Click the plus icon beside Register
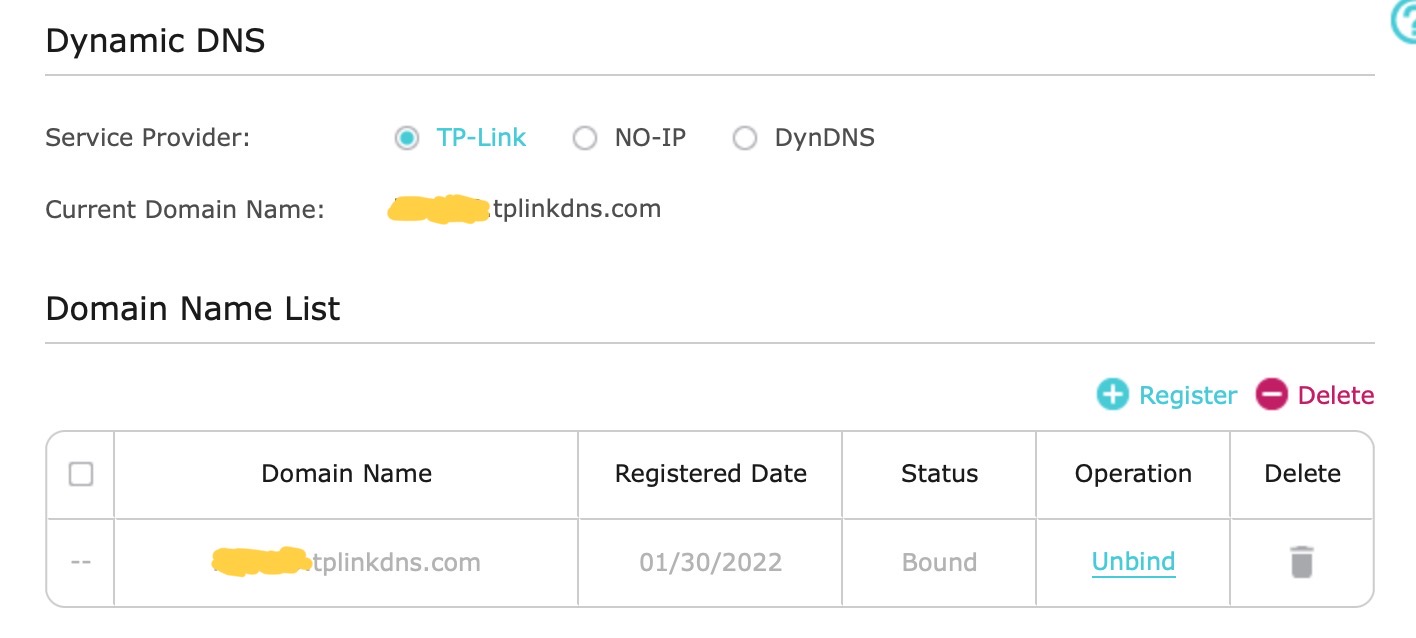This screenshot has height=638, width=1416. tap(1112, 395)
